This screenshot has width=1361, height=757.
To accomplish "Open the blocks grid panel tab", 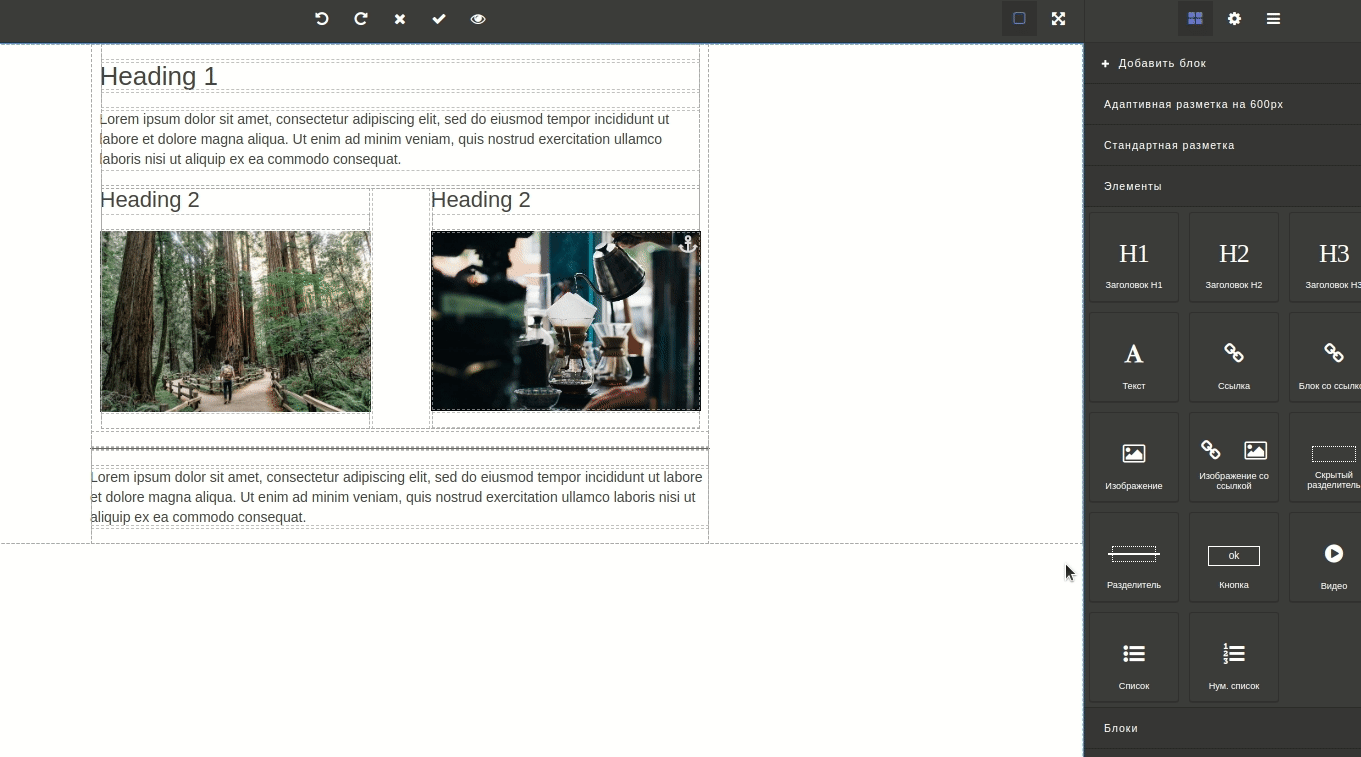I will [1195, 18].
